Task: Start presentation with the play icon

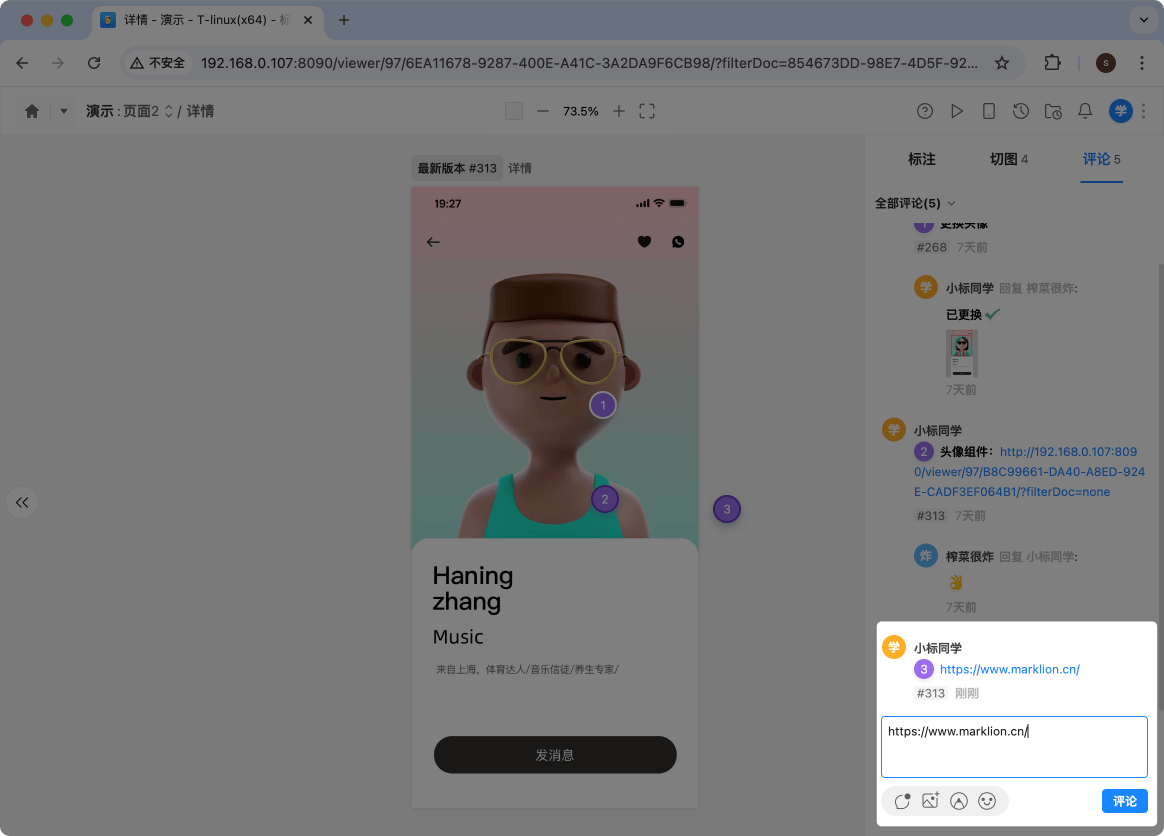Action: 957,111
